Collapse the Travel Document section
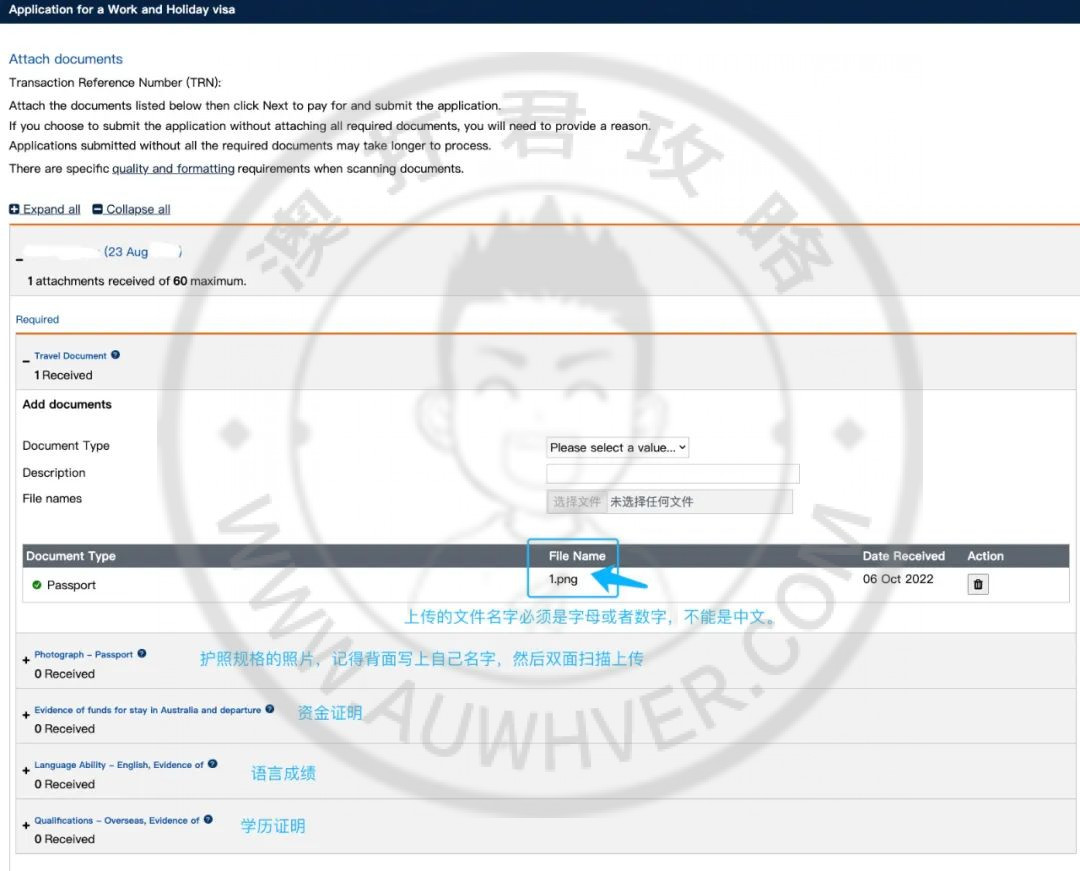The image size is (1080, 871). click(26, 360)
